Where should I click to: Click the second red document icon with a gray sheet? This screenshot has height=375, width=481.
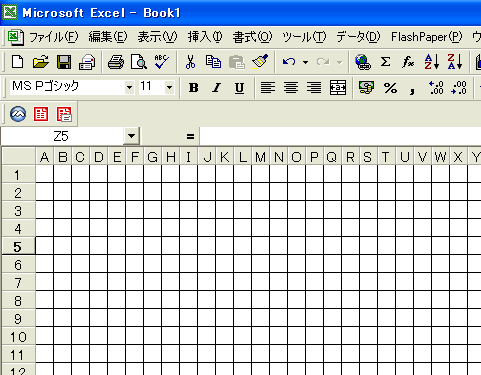point(64,114)
